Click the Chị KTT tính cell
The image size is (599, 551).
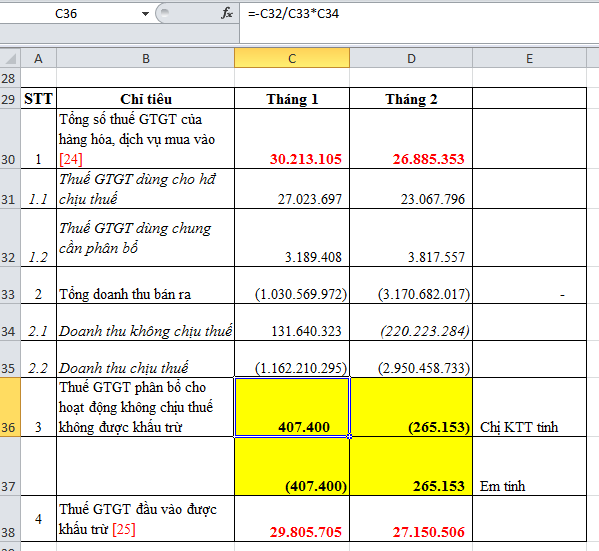pyautogui.click(x=529, y=407)
